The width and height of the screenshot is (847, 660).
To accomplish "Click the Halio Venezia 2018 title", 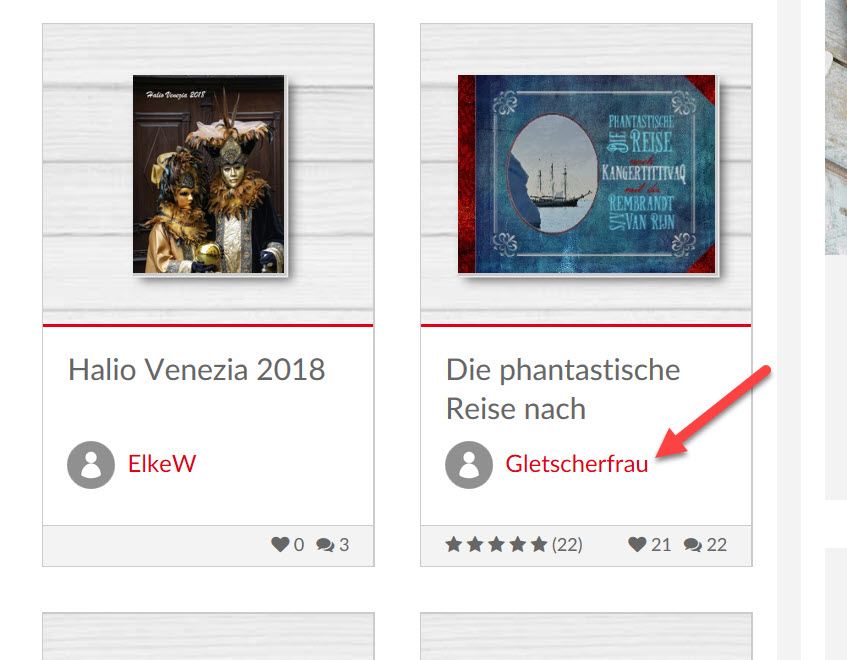I will (197, 370).
